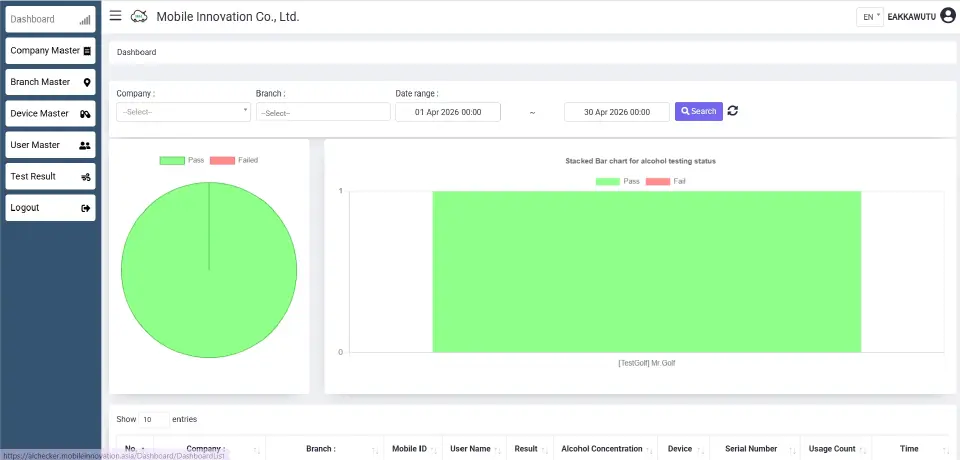This screenshot has width=960, height=460.
Task: Click the Dashboard sidebar item
Action: coord(50,19)
